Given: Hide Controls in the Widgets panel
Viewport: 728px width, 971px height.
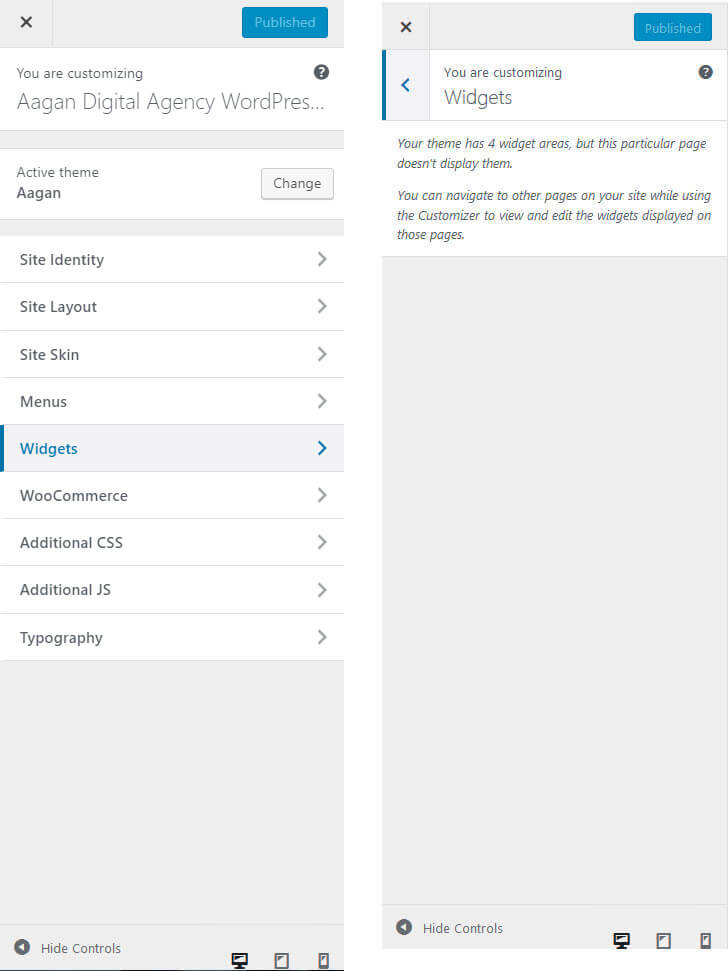Looking at the screenshot, I should click(x=449, y=928).
